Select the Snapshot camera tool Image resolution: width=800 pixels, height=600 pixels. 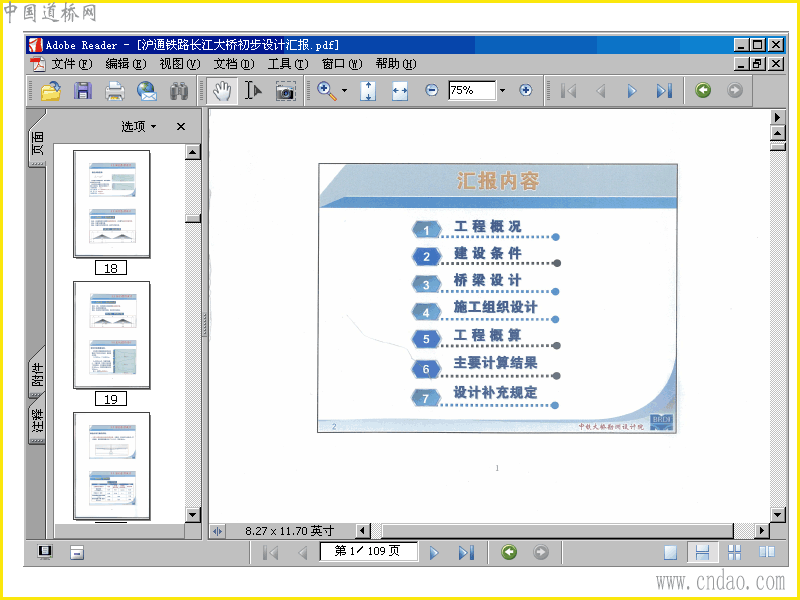tap(286, 91)
